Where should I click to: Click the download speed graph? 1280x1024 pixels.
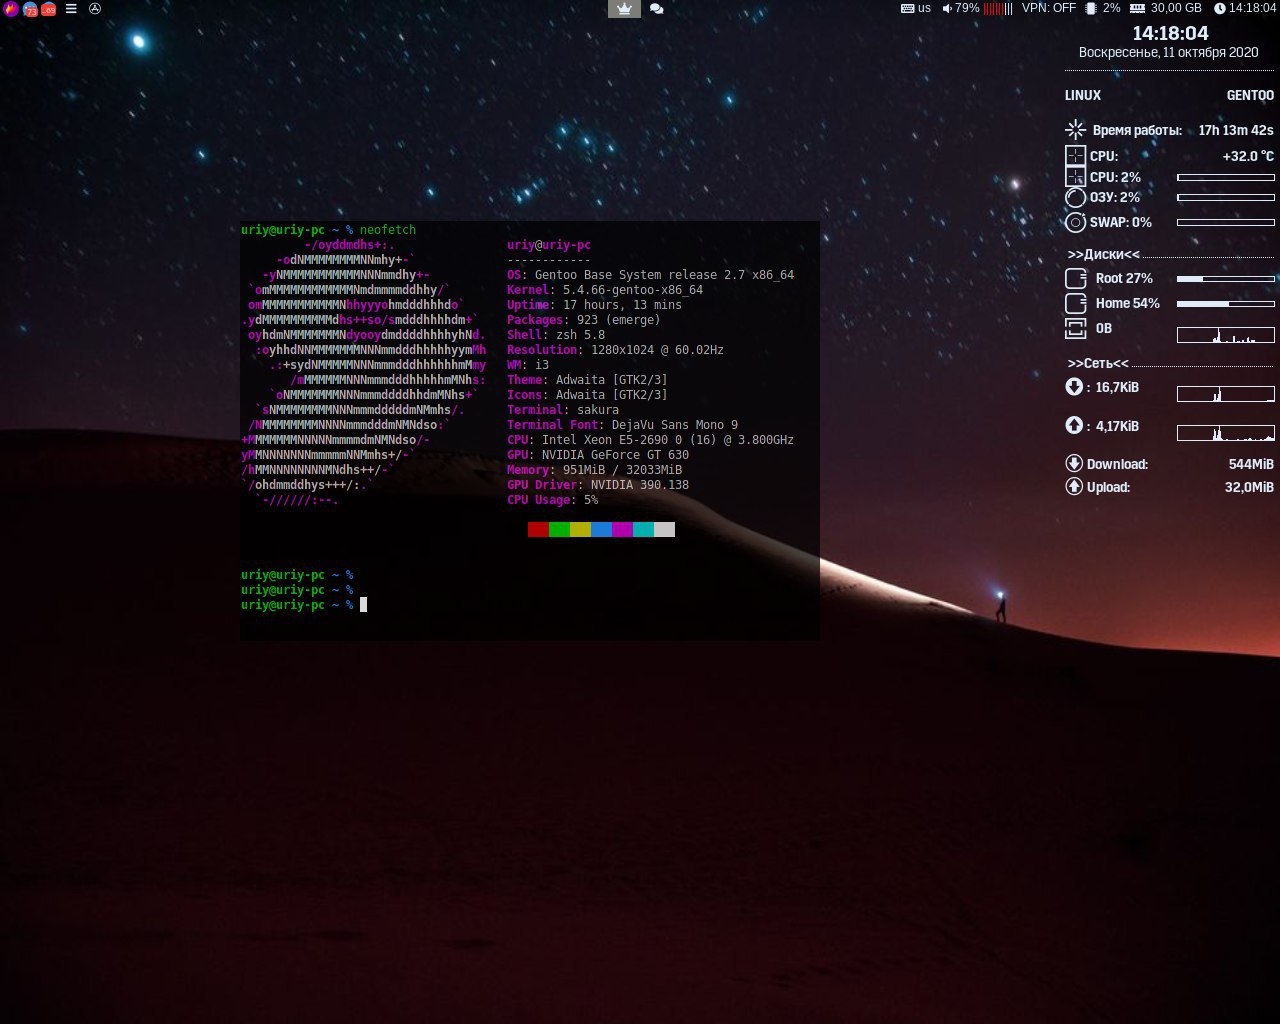tap(1226, 394)
